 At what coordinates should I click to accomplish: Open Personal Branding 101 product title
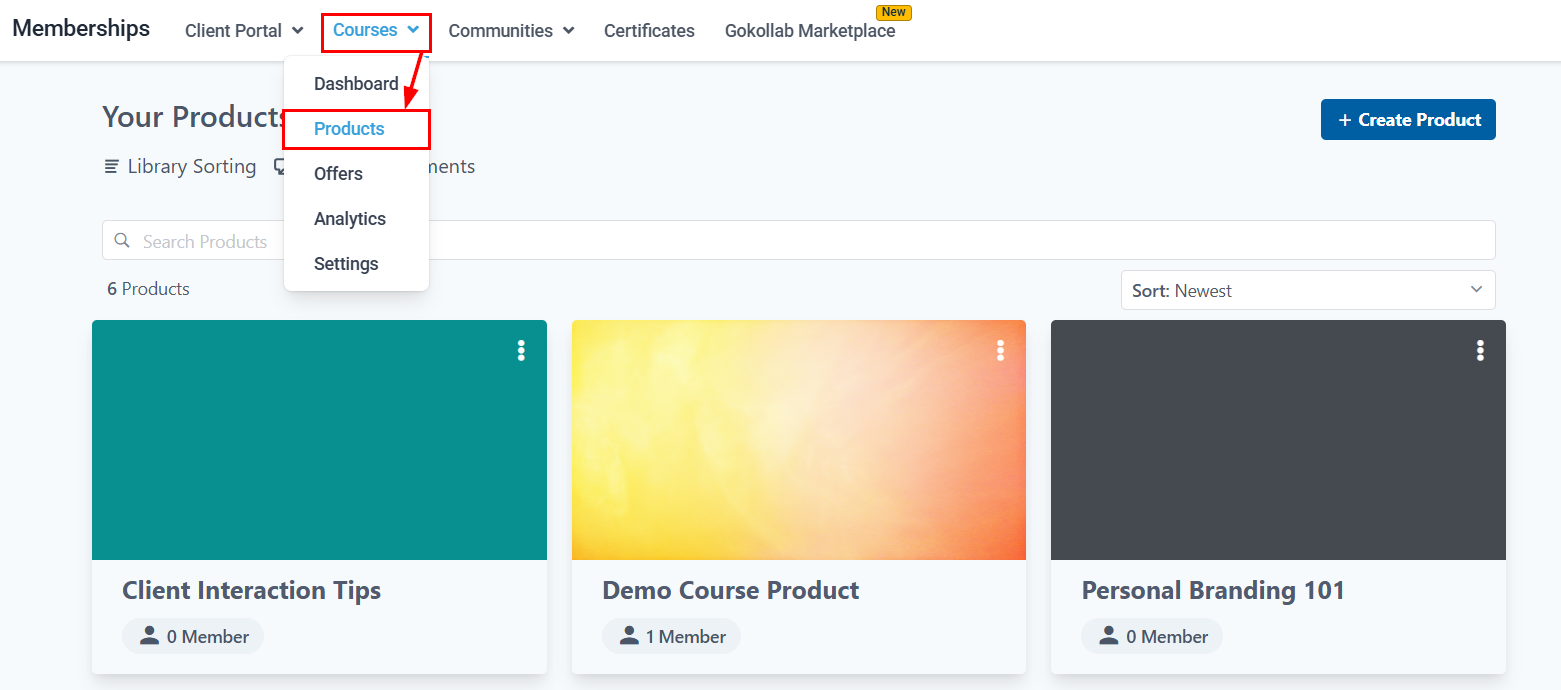click(x=1213, y=590)
